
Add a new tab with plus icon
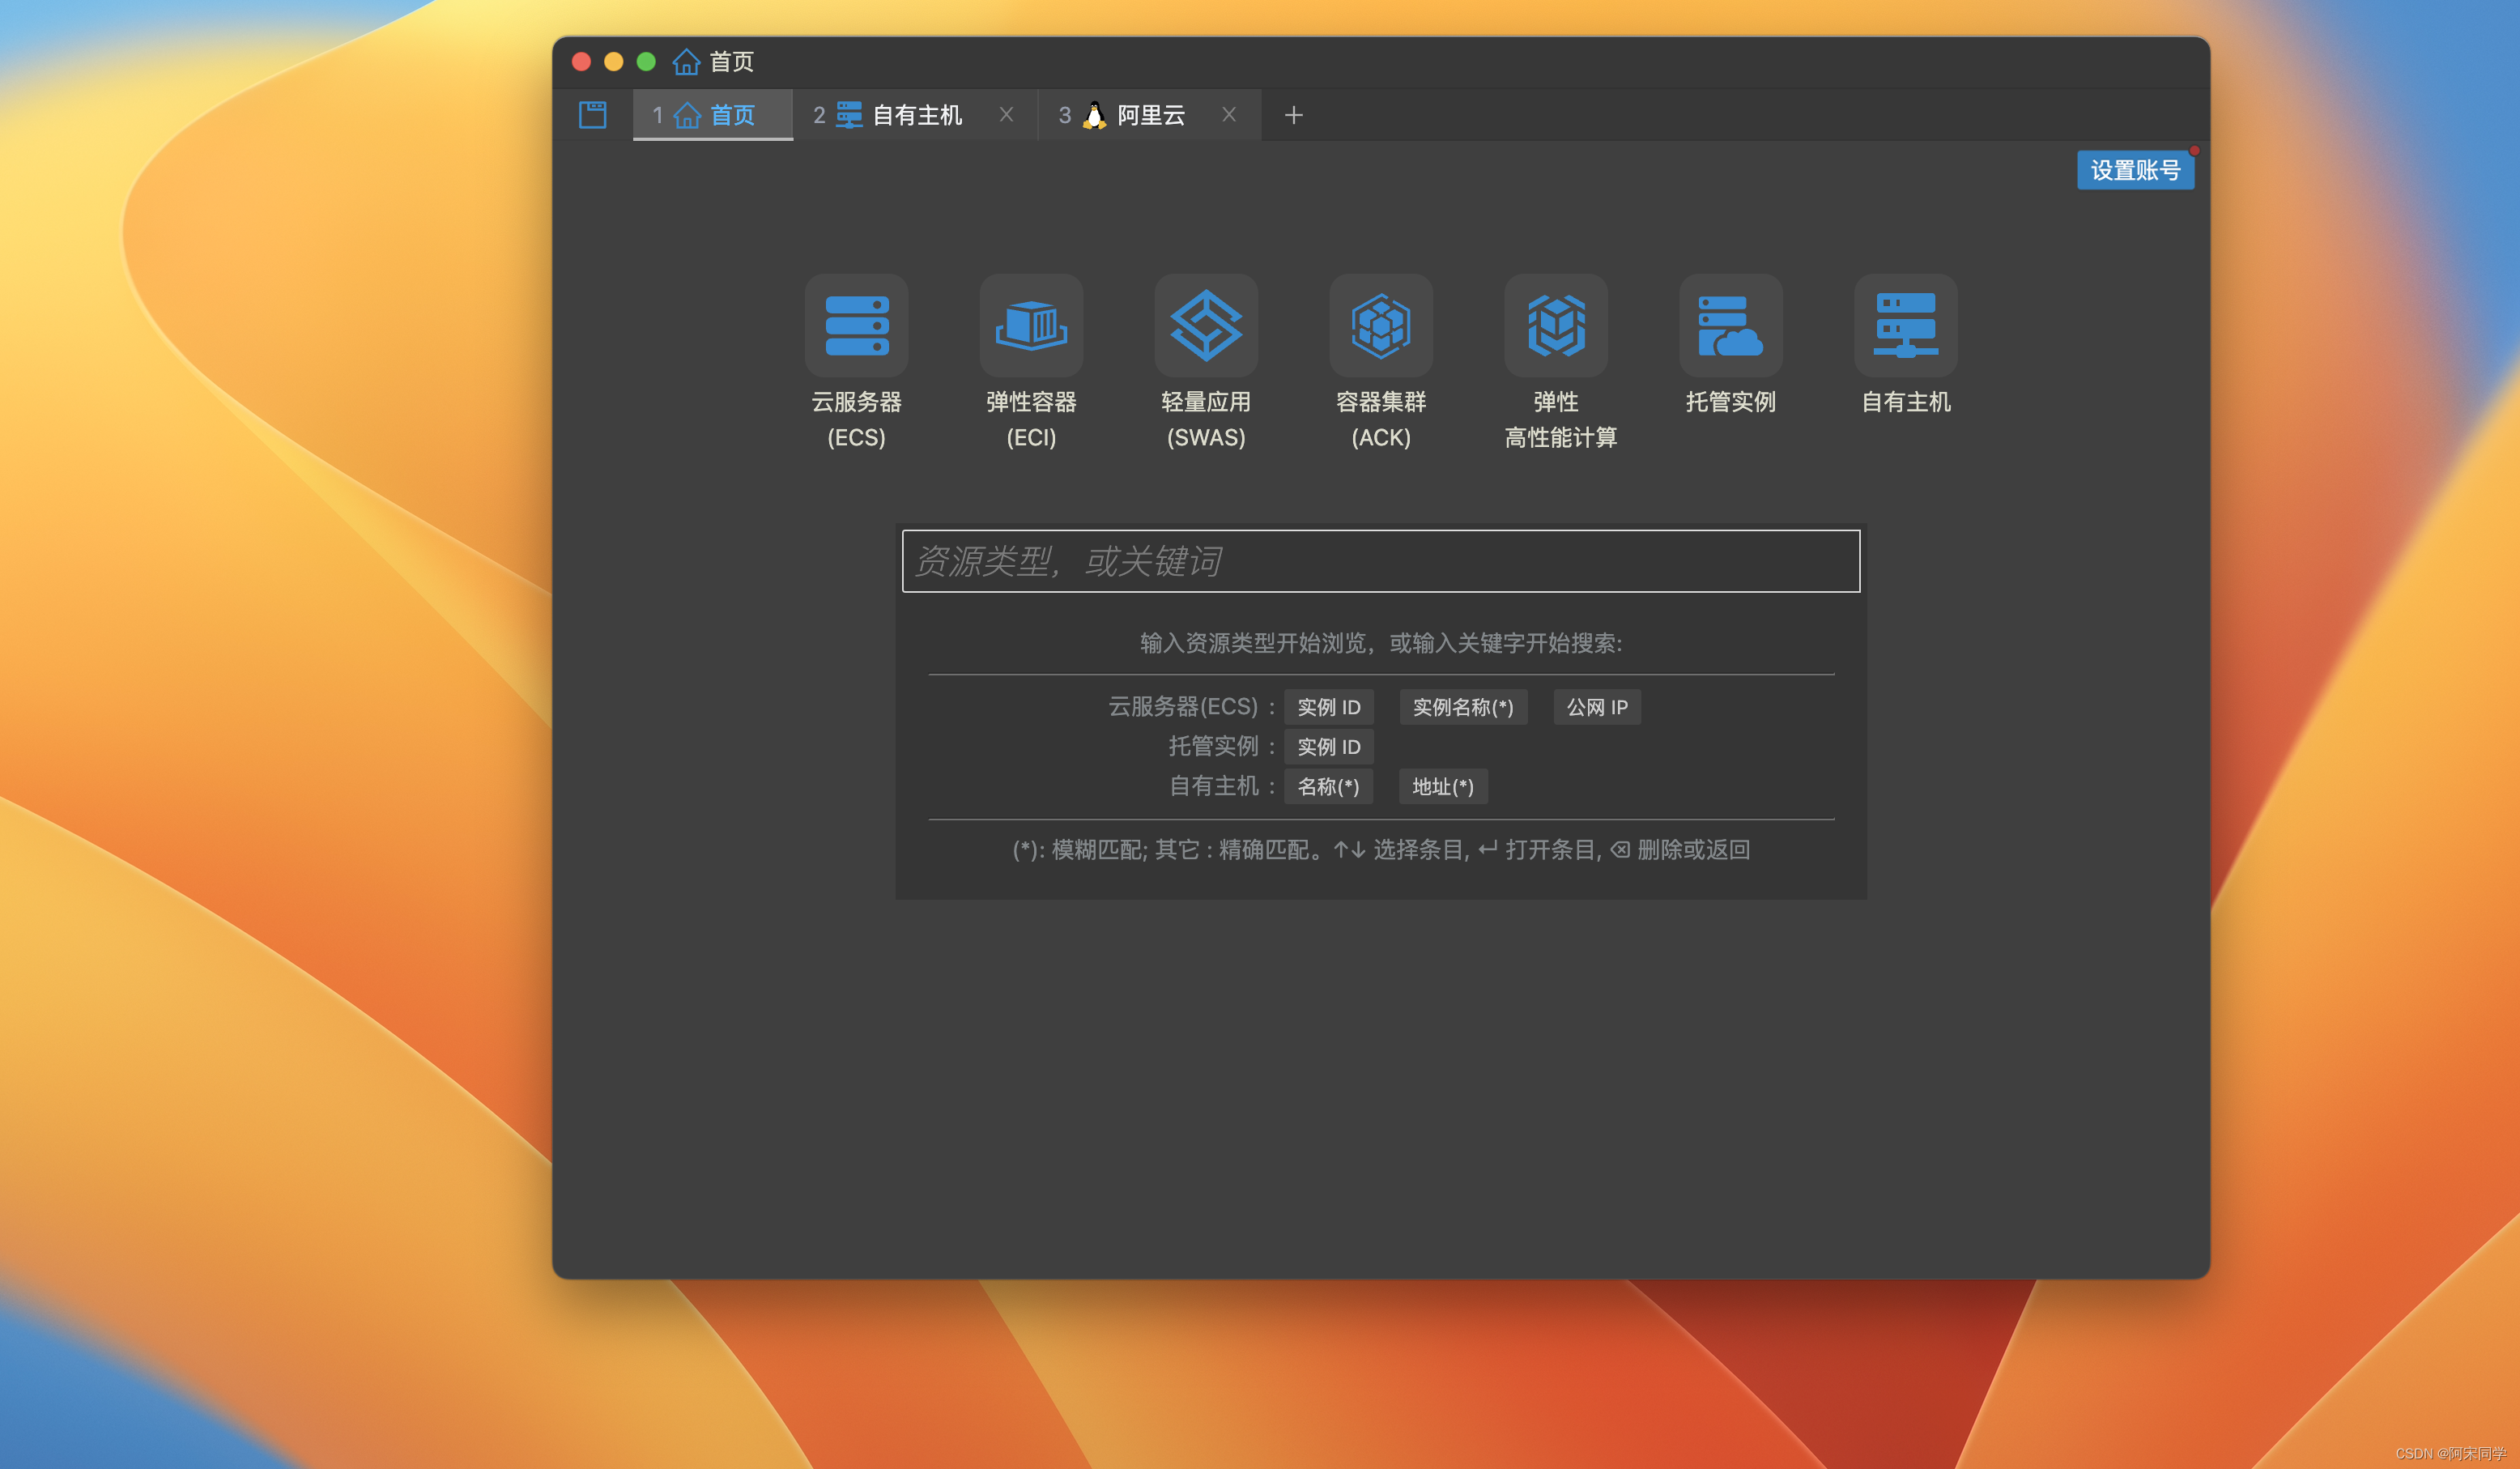pyautogui.click(x=1293, y=115)
